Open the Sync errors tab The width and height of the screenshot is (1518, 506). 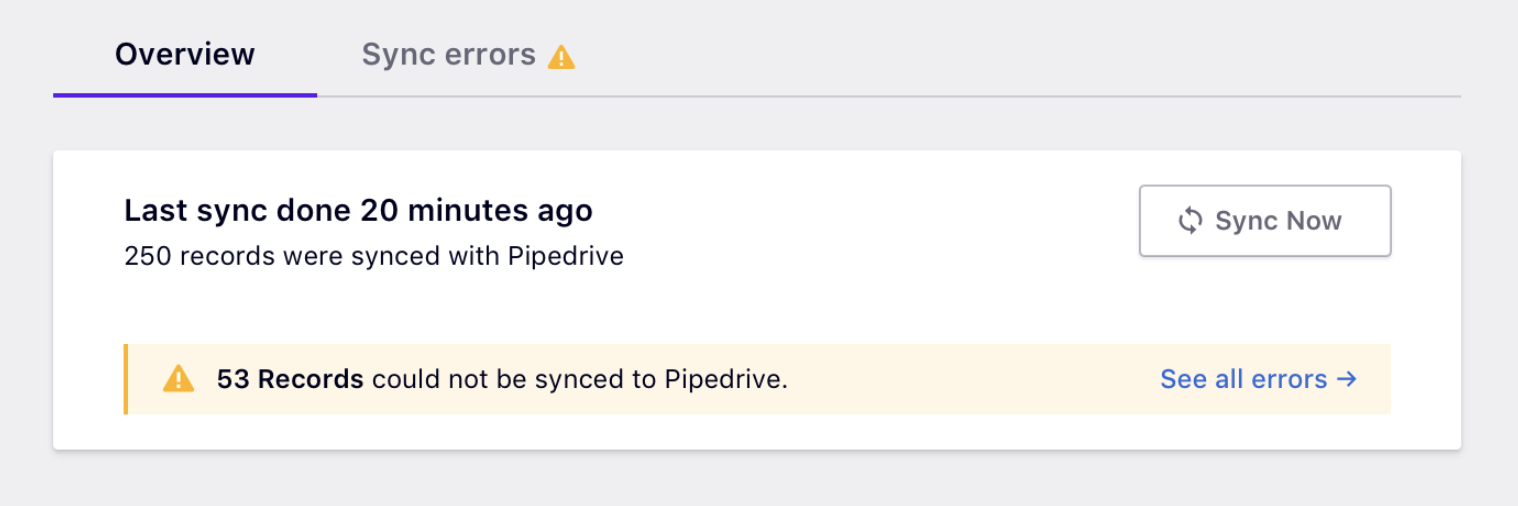[x=448, y=54]
